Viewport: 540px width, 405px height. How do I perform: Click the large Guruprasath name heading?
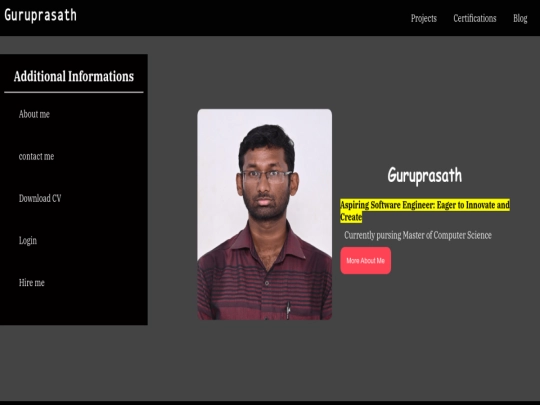(424, 175)
